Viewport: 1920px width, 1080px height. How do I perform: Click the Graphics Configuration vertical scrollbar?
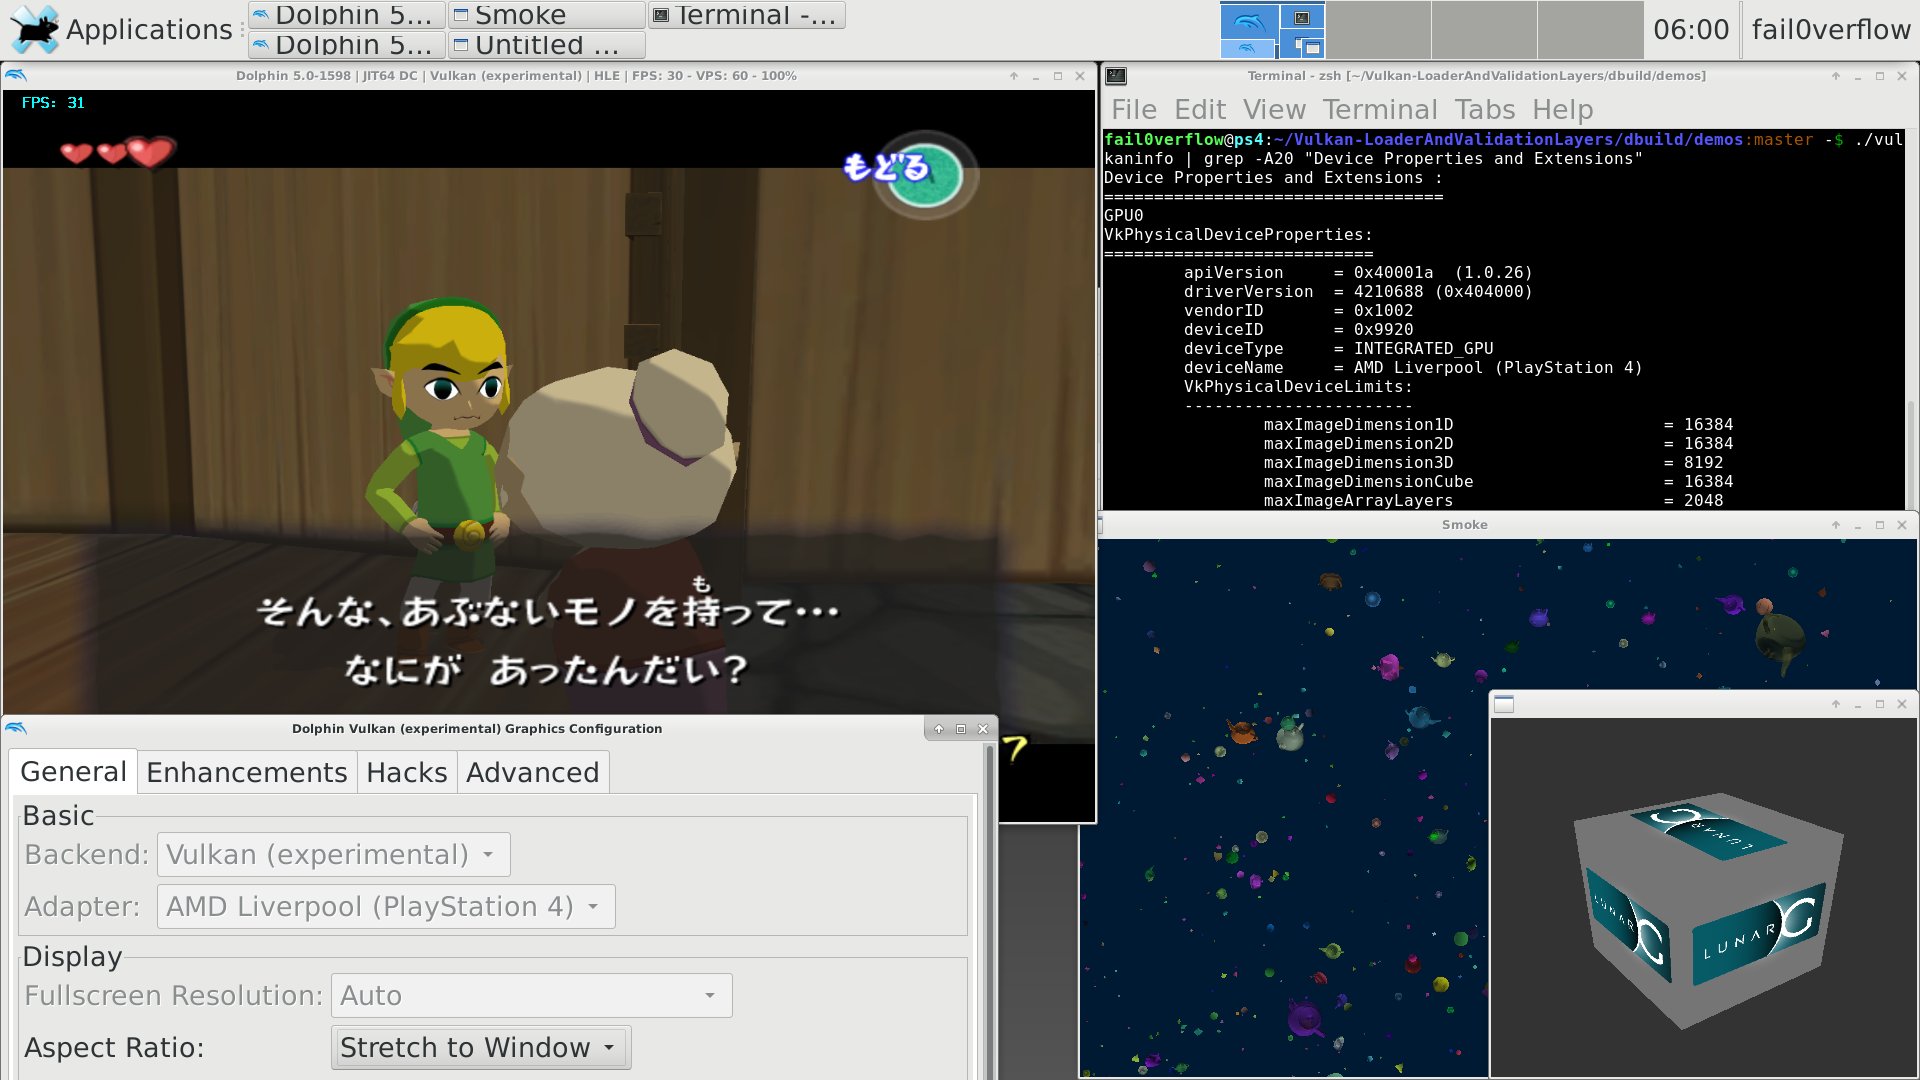989,900
